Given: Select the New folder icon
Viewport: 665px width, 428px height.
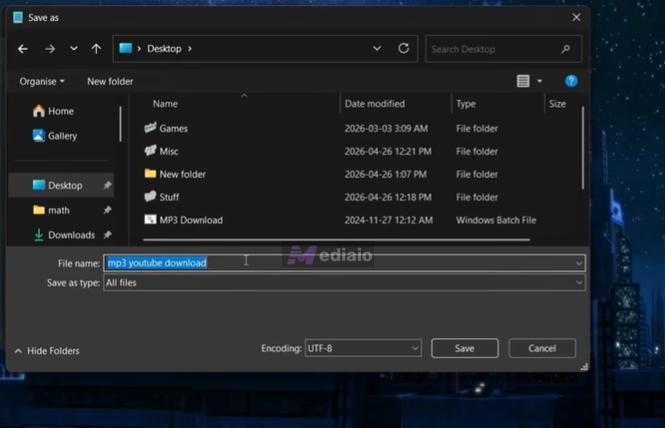Looking at the screenshot, I should pyautogui.click(x=150, y=173).
